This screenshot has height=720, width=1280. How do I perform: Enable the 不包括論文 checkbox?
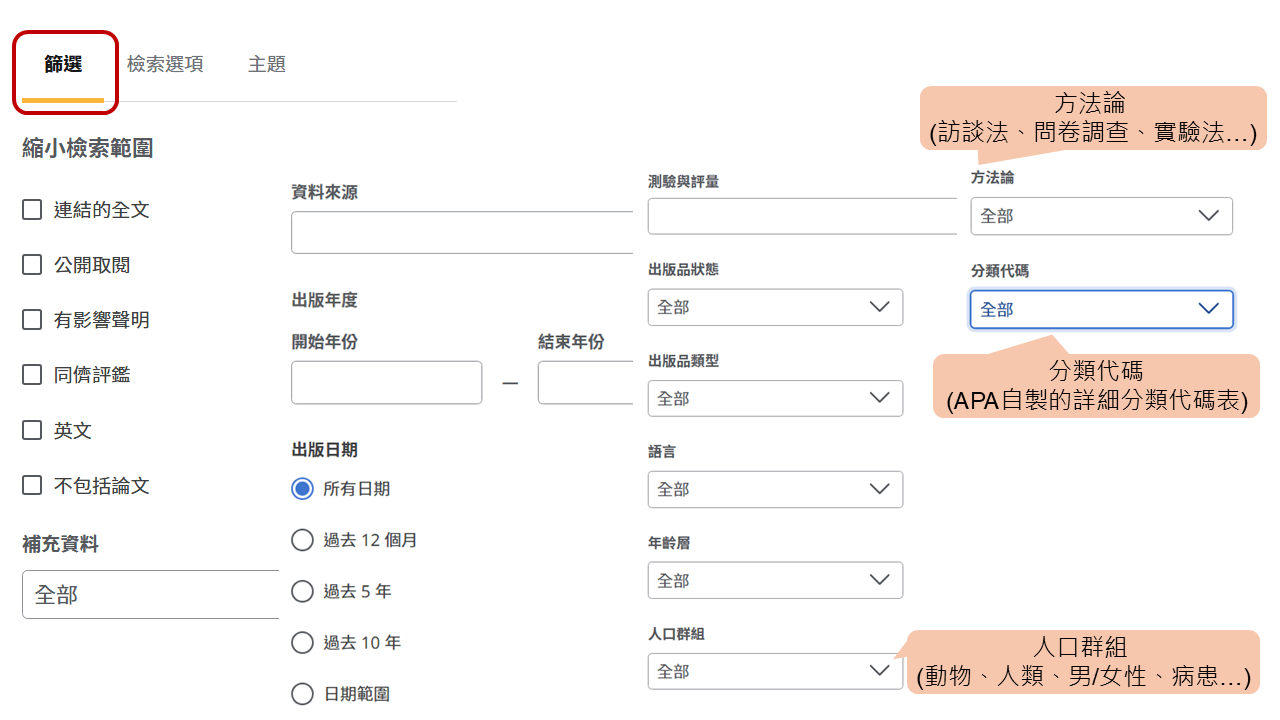coord(33,485)
